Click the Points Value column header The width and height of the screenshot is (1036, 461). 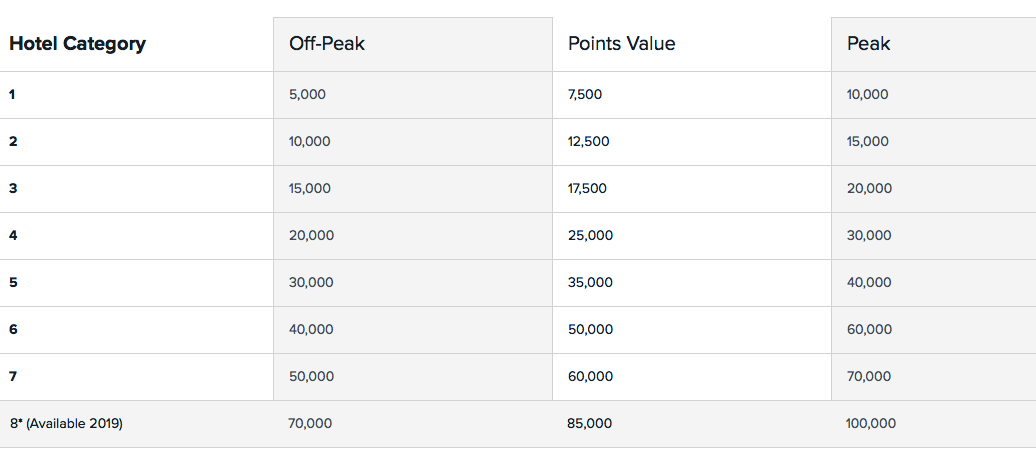621,44
